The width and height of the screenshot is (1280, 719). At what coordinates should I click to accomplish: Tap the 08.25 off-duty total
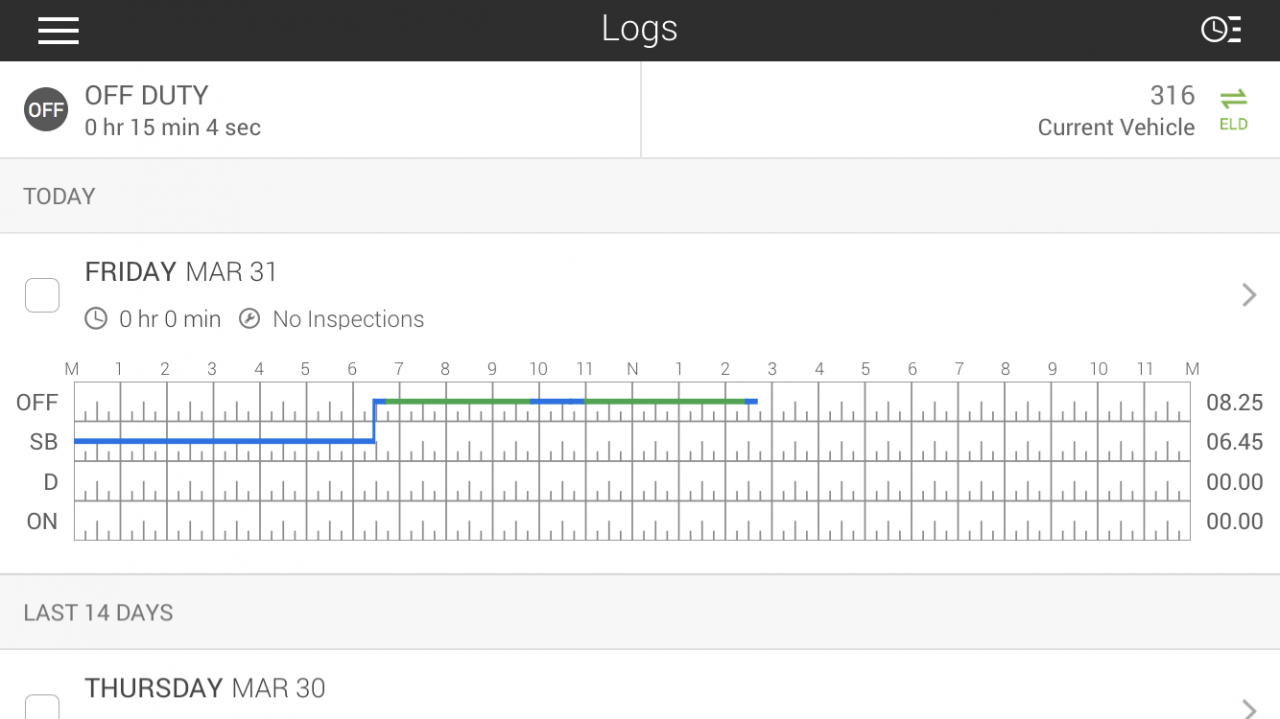coord(1235,403)
